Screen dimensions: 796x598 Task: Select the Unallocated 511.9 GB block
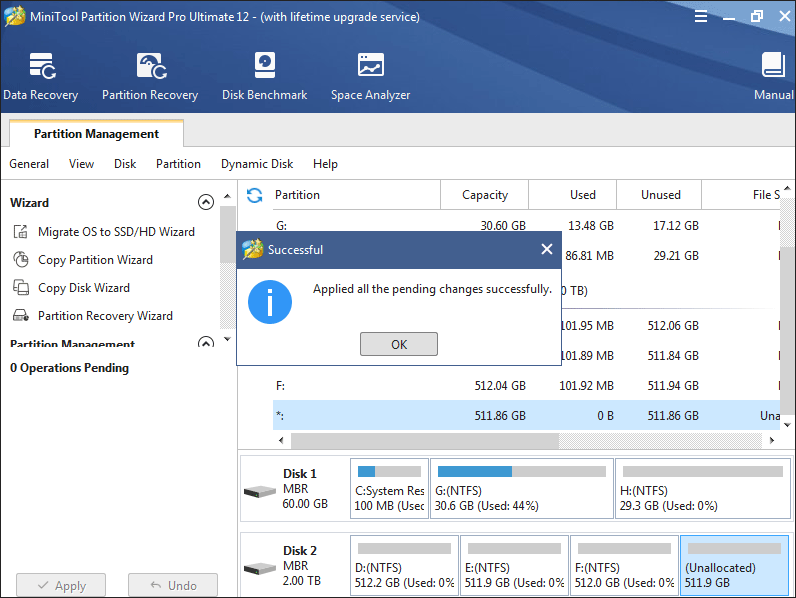pyautogui.click(x=734, y=566)
